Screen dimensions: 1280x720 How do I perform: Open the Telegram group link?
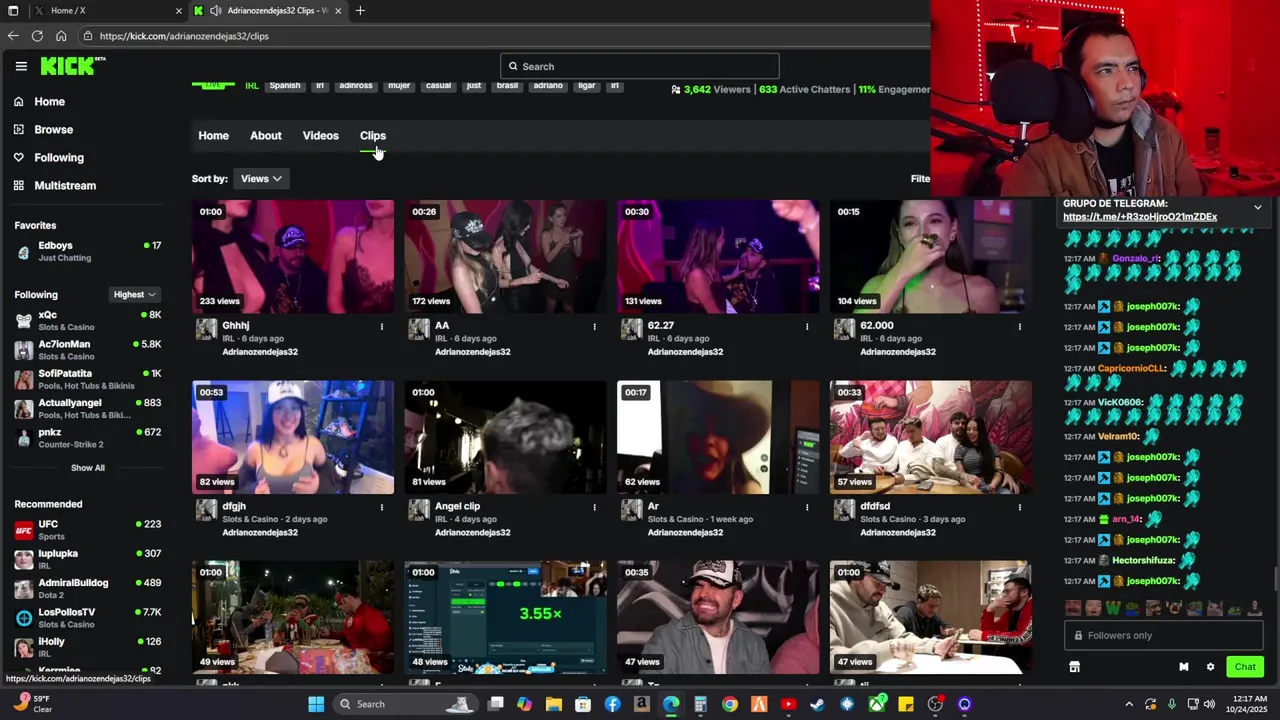[x=1140, y=217]
